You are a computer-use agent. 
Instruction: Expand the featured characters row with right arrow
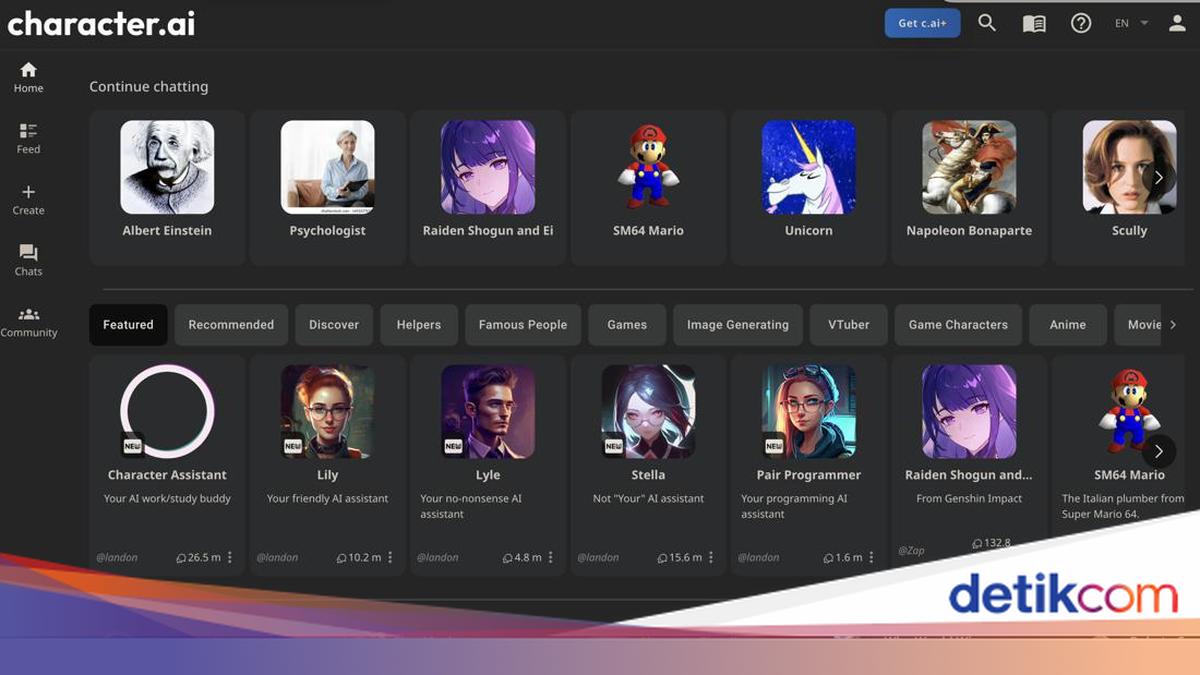pos(1158,452)
